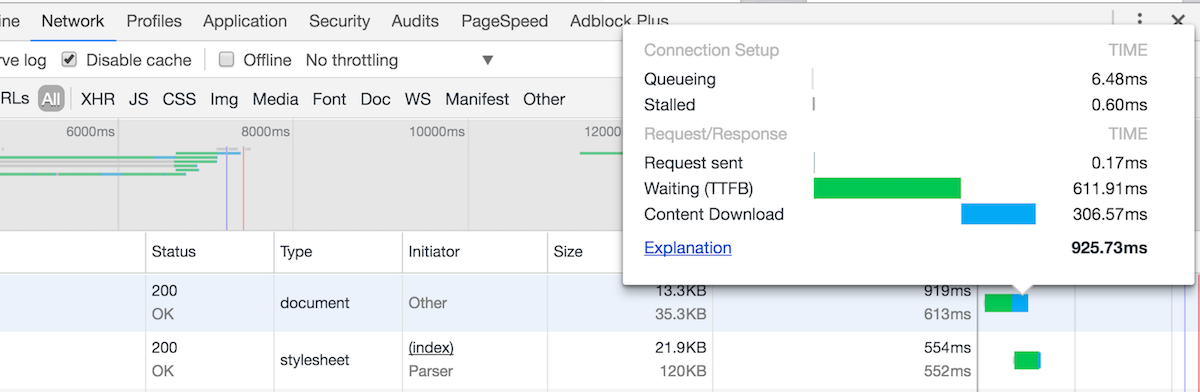The height and width of the screenshot is (392, 1200).
Task: Open the (index) initiator link
Action: 431,347
